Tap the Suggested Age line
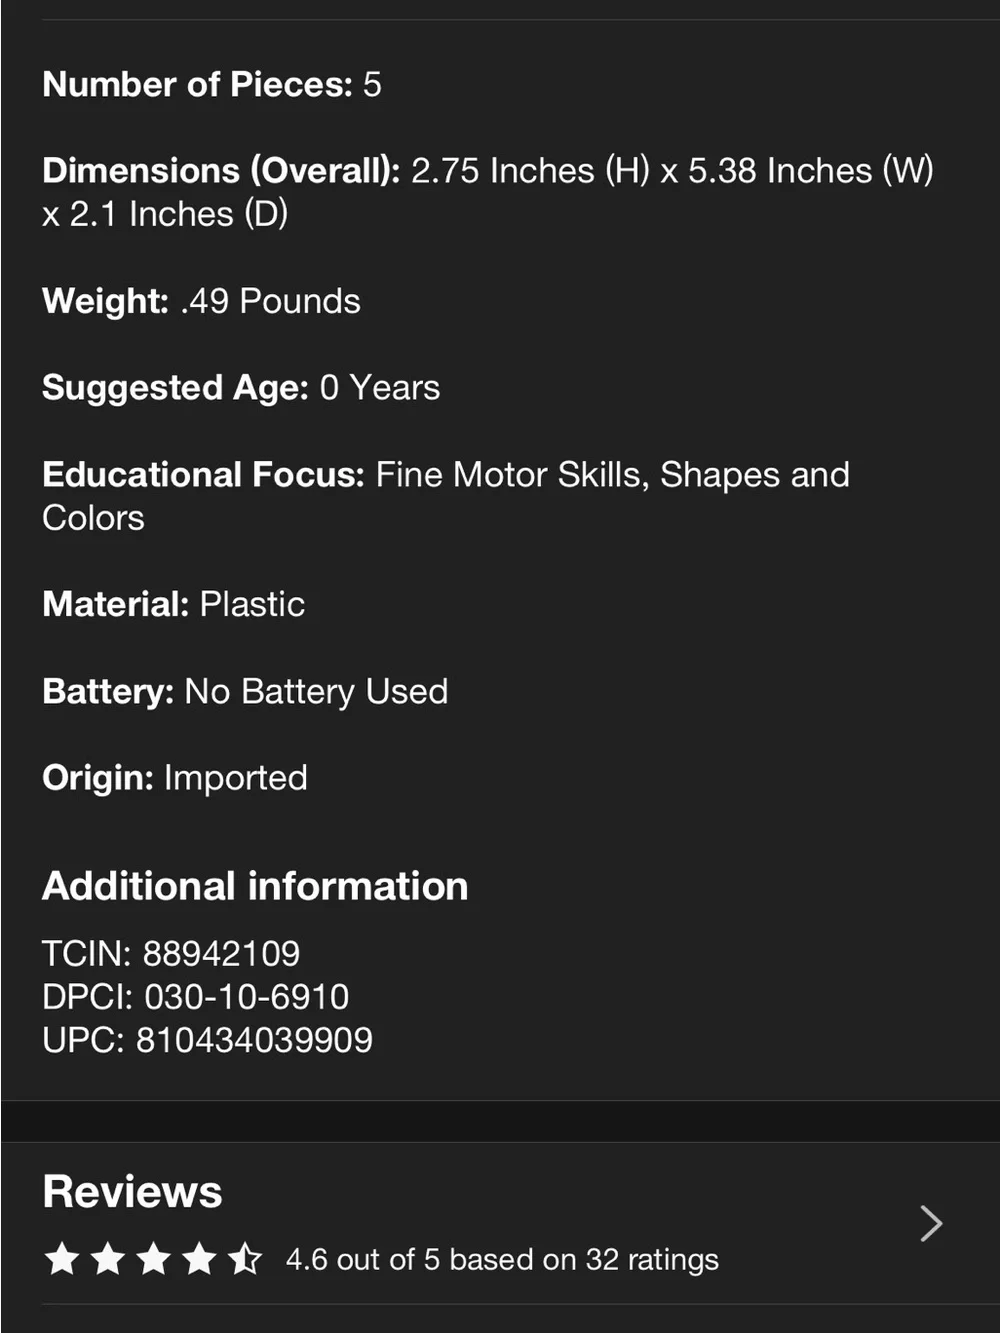Image resolution: width=1000 pixels, height=1333 pixels. 241,388
